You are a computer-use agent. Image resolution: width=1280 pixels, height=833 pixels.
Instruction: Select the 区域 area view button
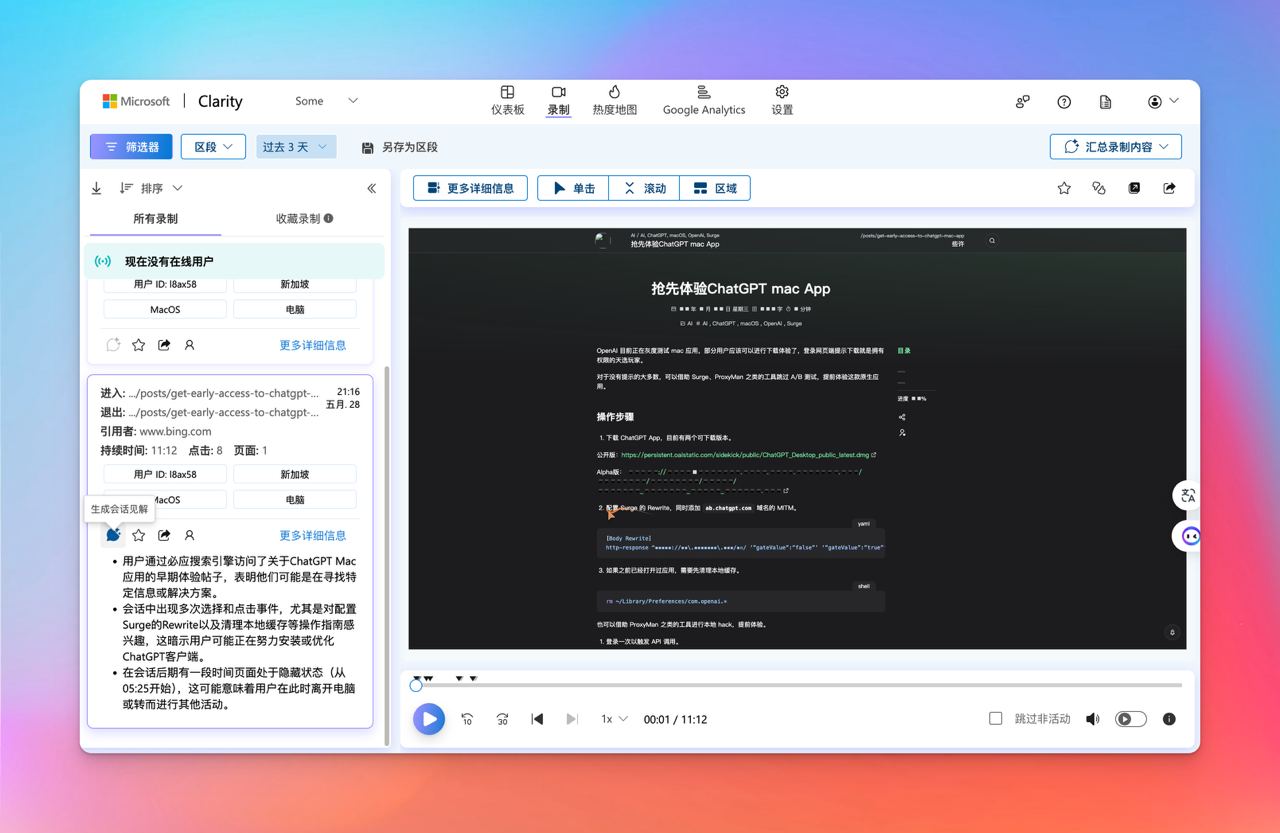click(x=715, y=188)
